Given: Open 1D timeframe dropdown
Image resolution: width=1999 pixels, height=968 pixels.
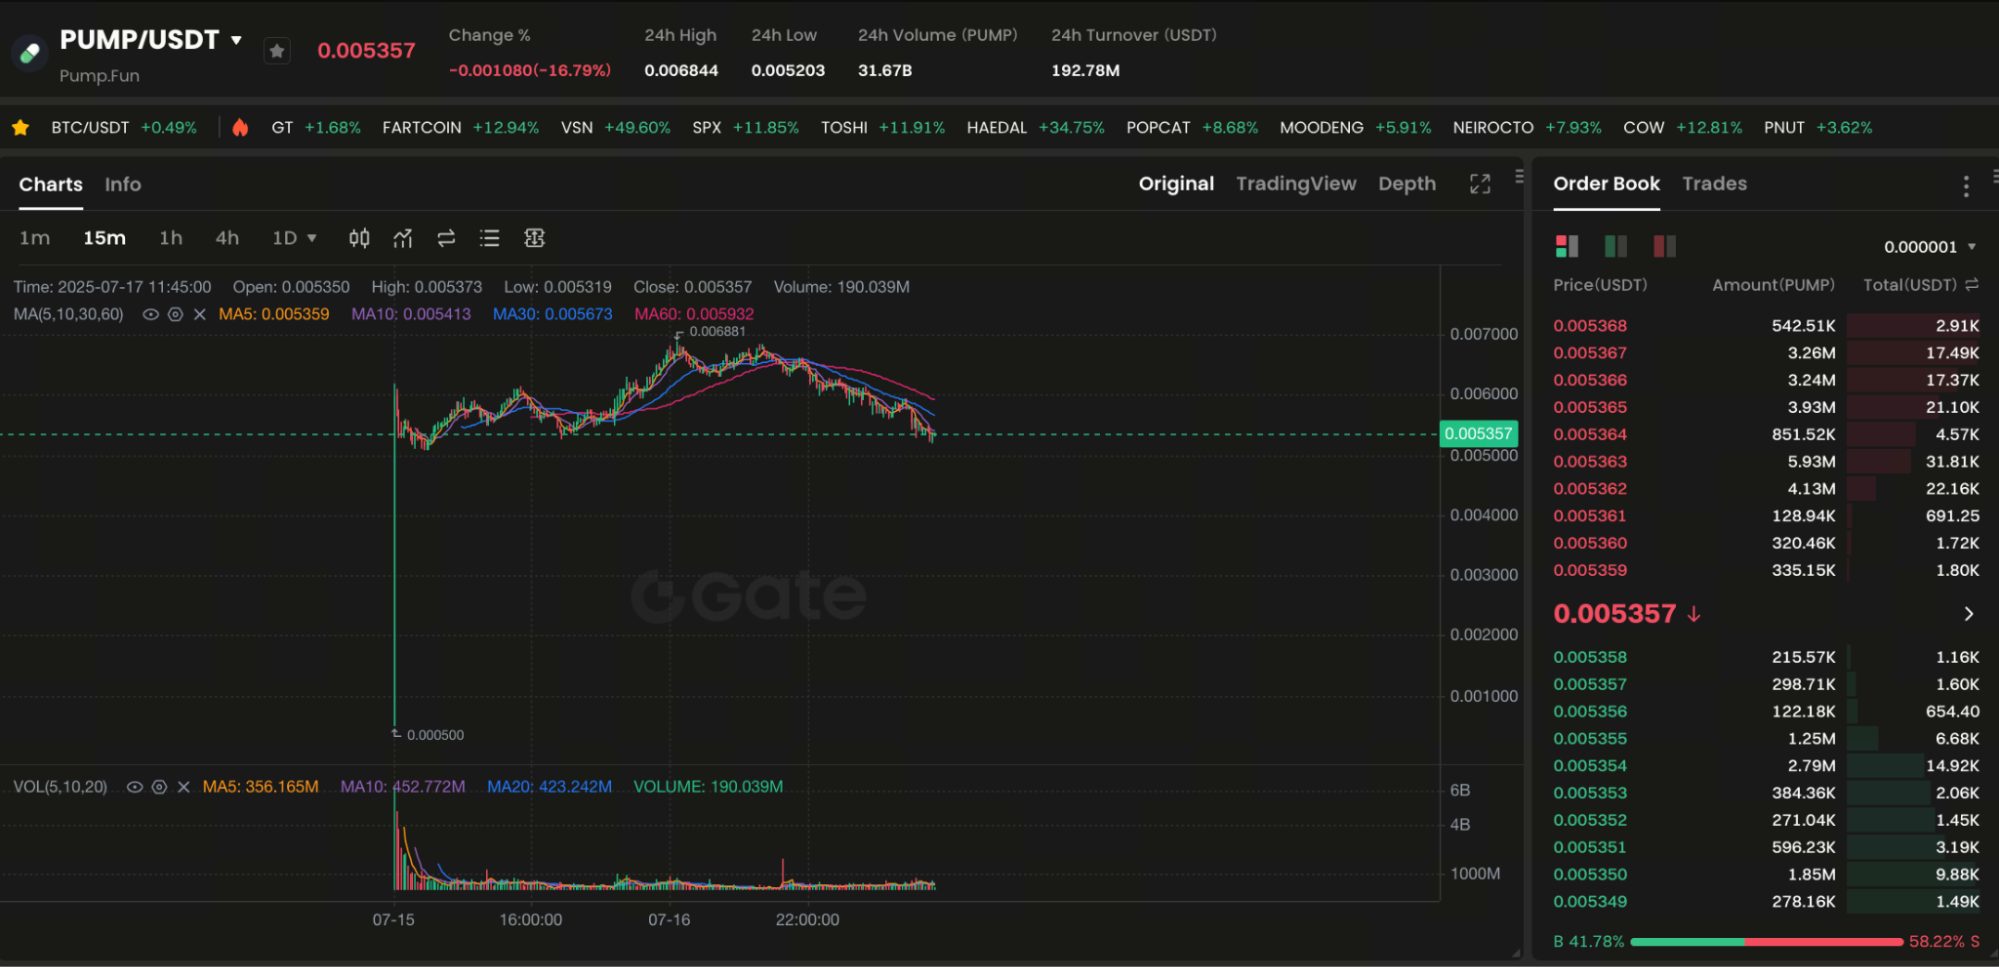Looking at the screenshot, I should tap(295, 238).
